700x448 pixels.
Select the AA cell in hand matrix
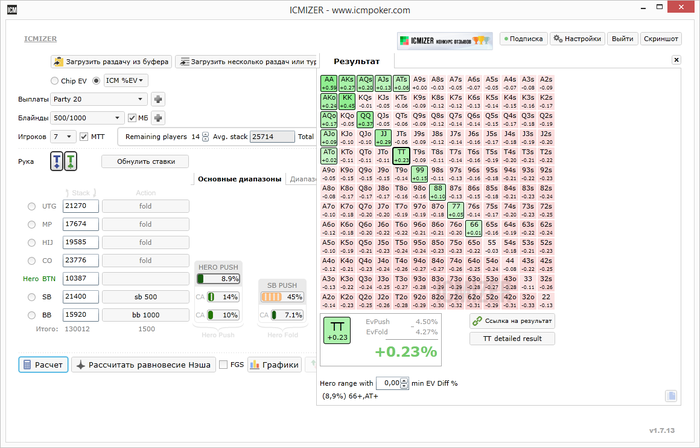tap(329, 83)
